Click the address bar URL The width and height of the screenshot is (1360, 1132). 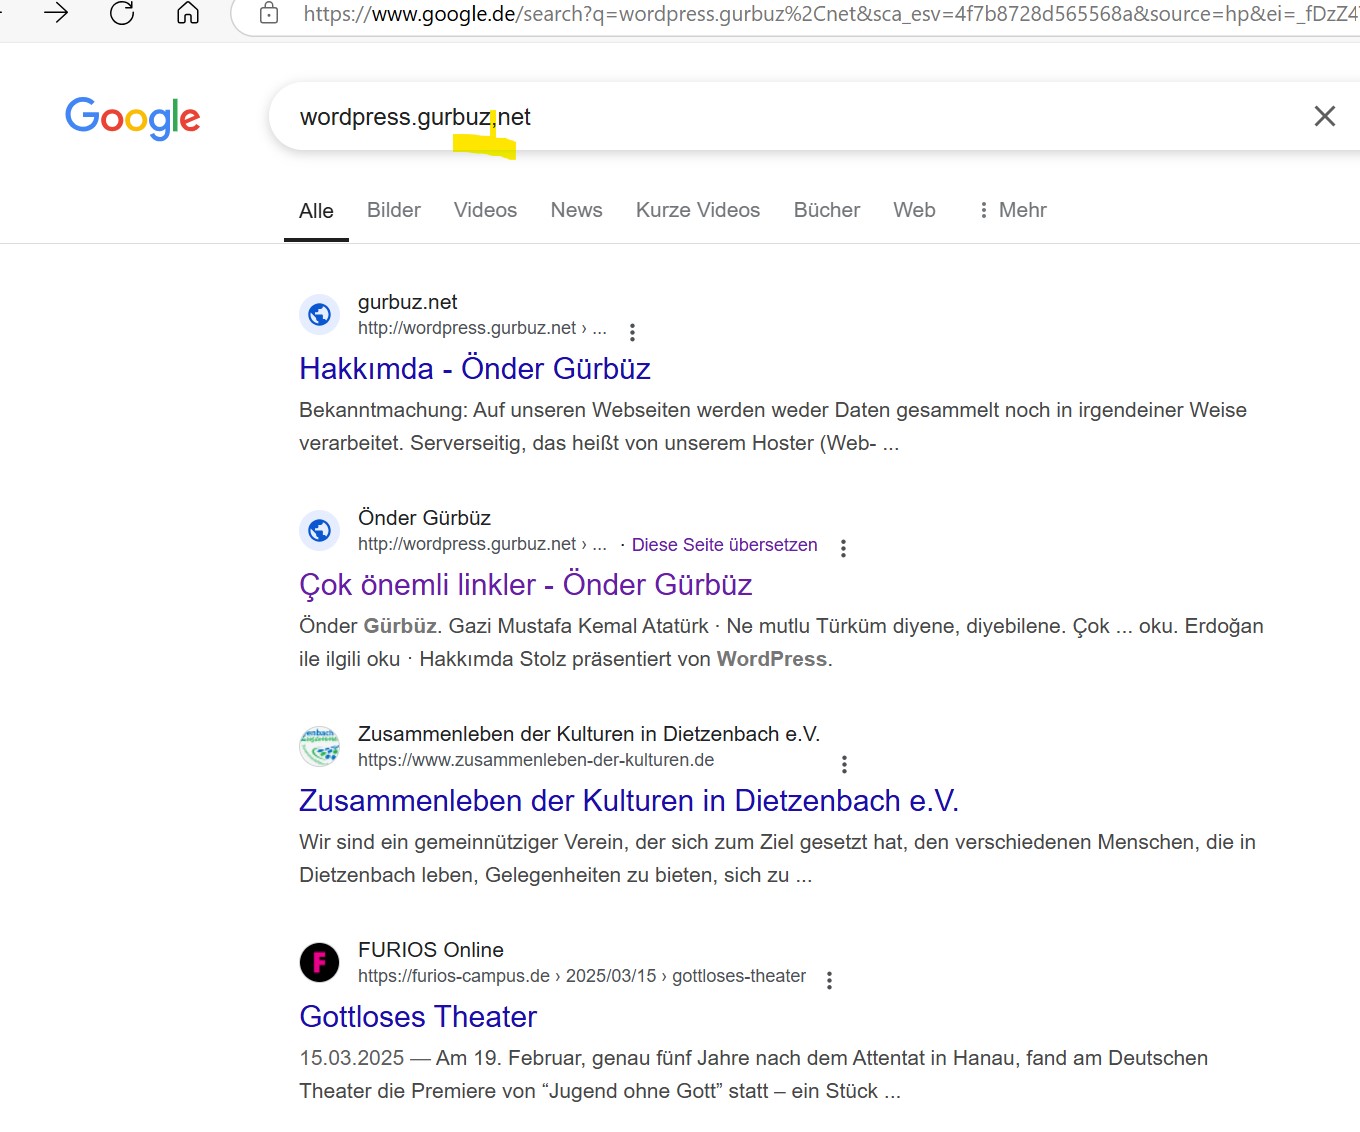pyautogui.click(x=830, y=14)
